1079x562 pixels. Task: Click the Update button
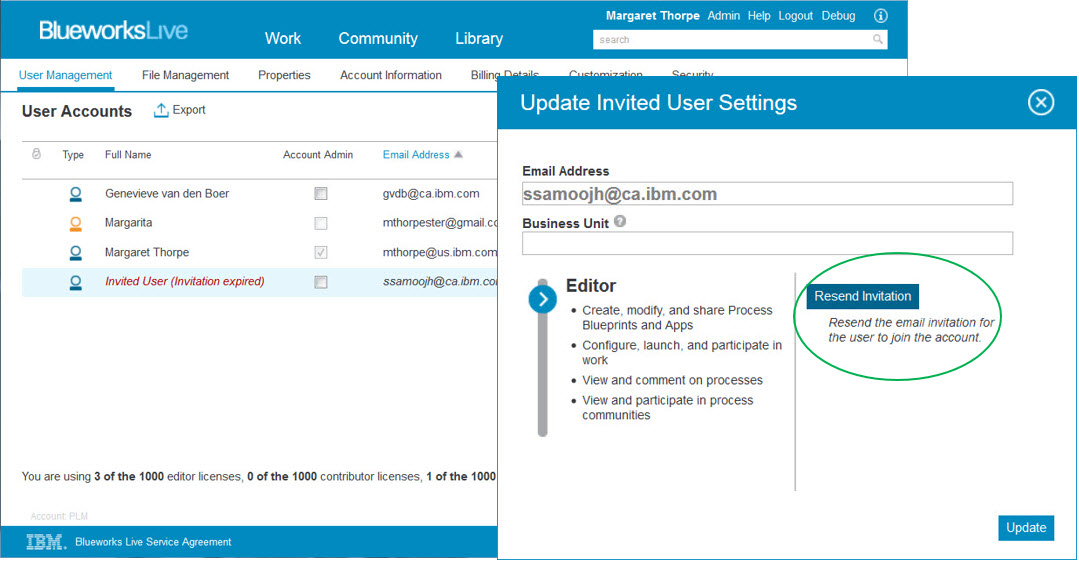coord(1026,528)
